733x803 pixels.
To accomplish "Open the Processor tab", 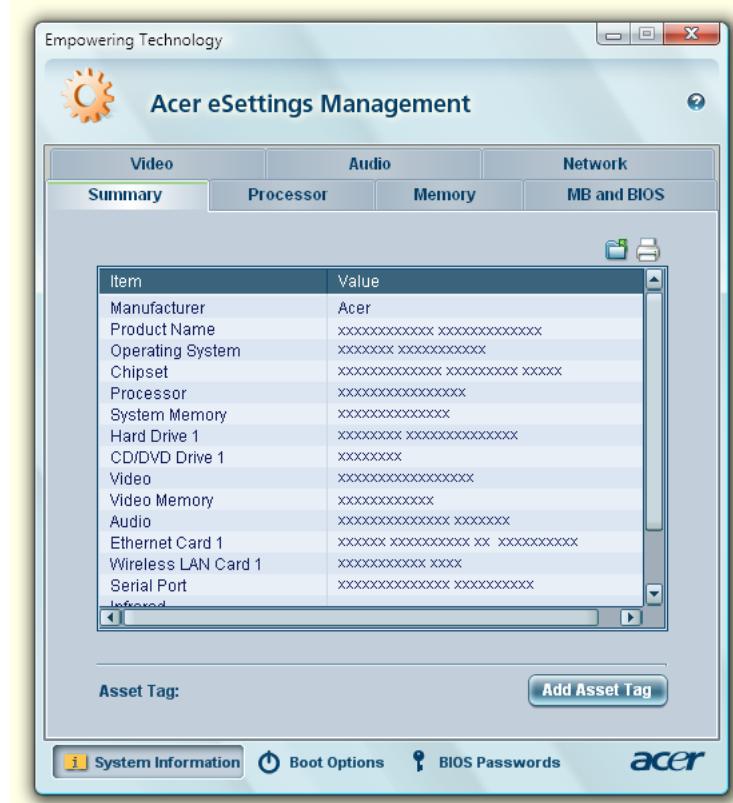I will [x=292, y=195].
